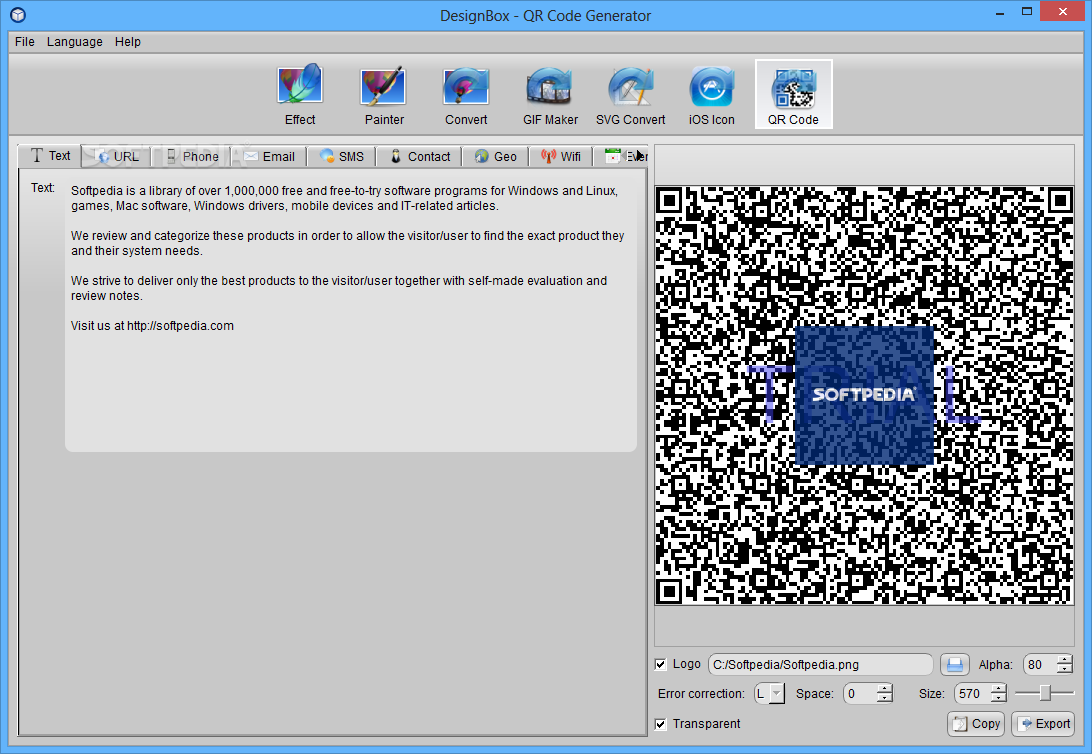Decrease the Size value with down arrow
Screen dimensions: 1092x754
coord(999,699)
